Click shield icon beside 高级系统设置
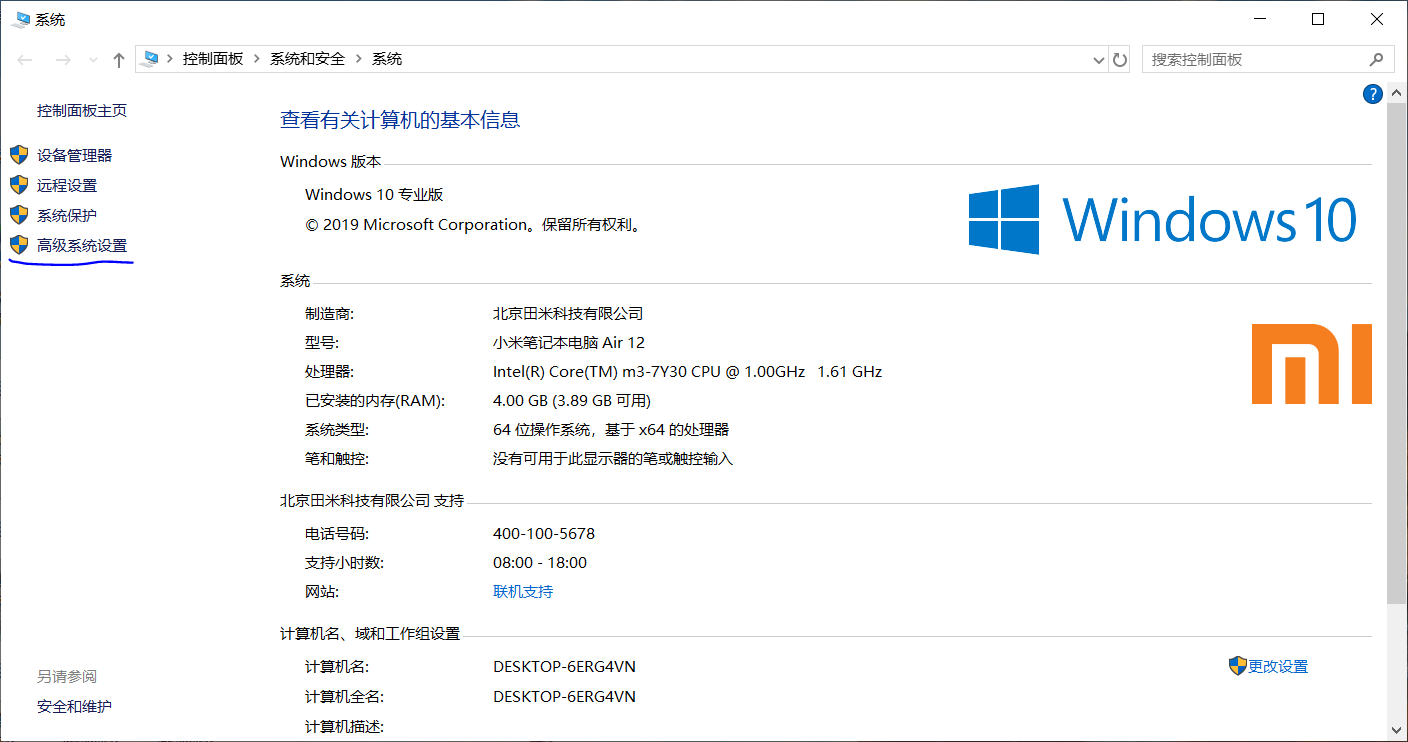 tap(19, 245)
